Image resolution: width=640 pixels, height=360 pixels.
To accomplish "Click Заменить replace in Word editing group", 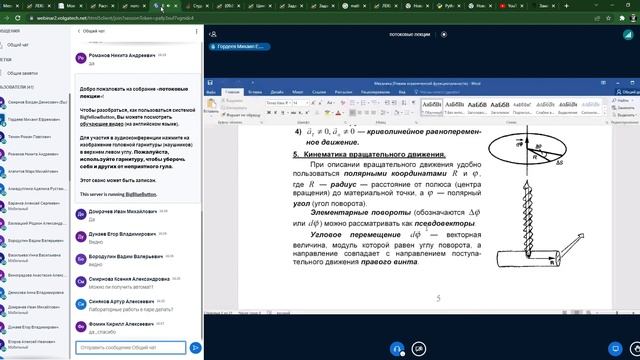I will tap(624, 108).
